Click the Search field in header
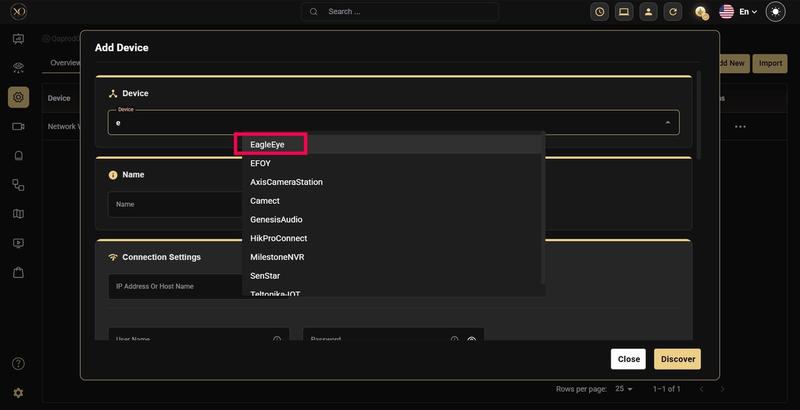This screenshot has height=410, width=800. 399,12
